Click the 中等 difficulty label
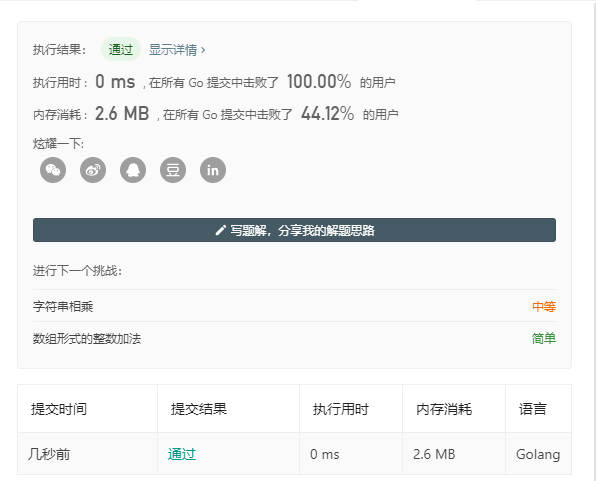 (x=544, y=306)
